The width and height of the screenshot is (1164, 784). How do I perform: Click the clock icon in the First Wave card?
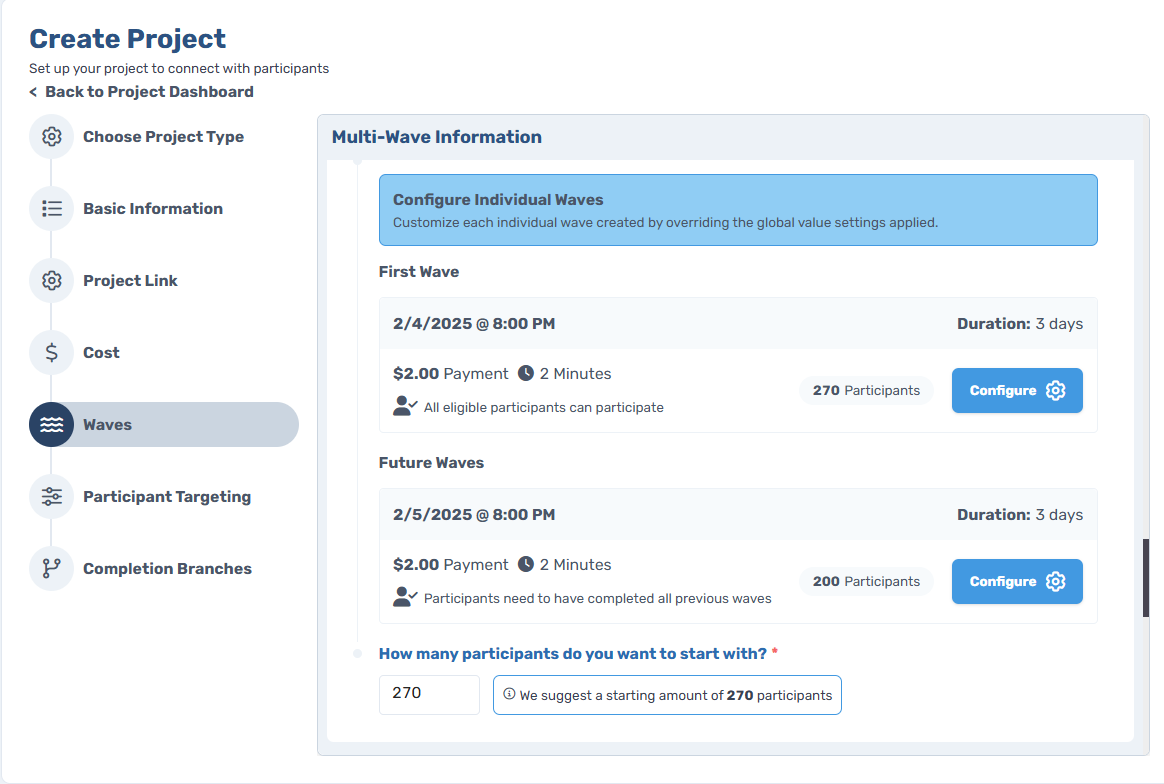point(526,373)
